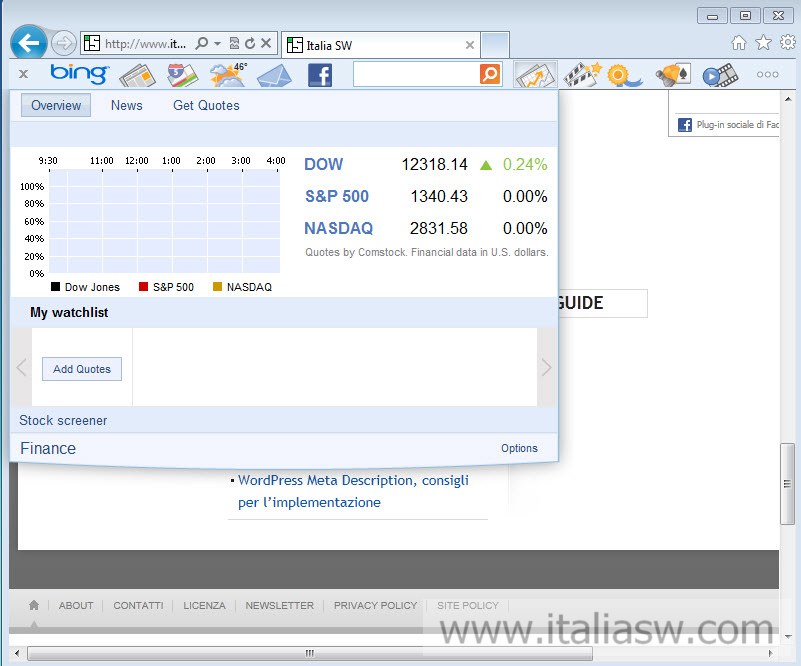The width and height of the screenshot is (801, 666).
Task: Switch to the News tab in the Finance panel
Action: click(x=127, y=105)
